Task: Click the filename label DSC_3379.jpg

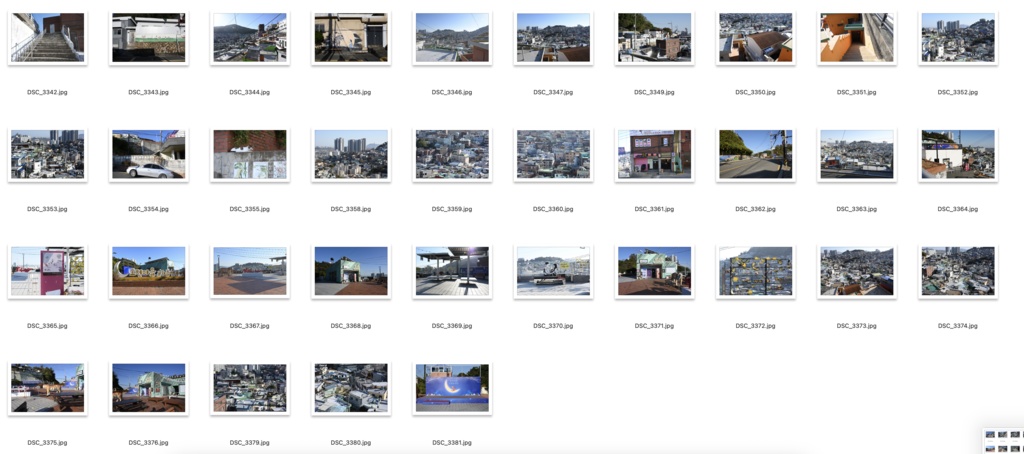Action: tap(249, 442)
